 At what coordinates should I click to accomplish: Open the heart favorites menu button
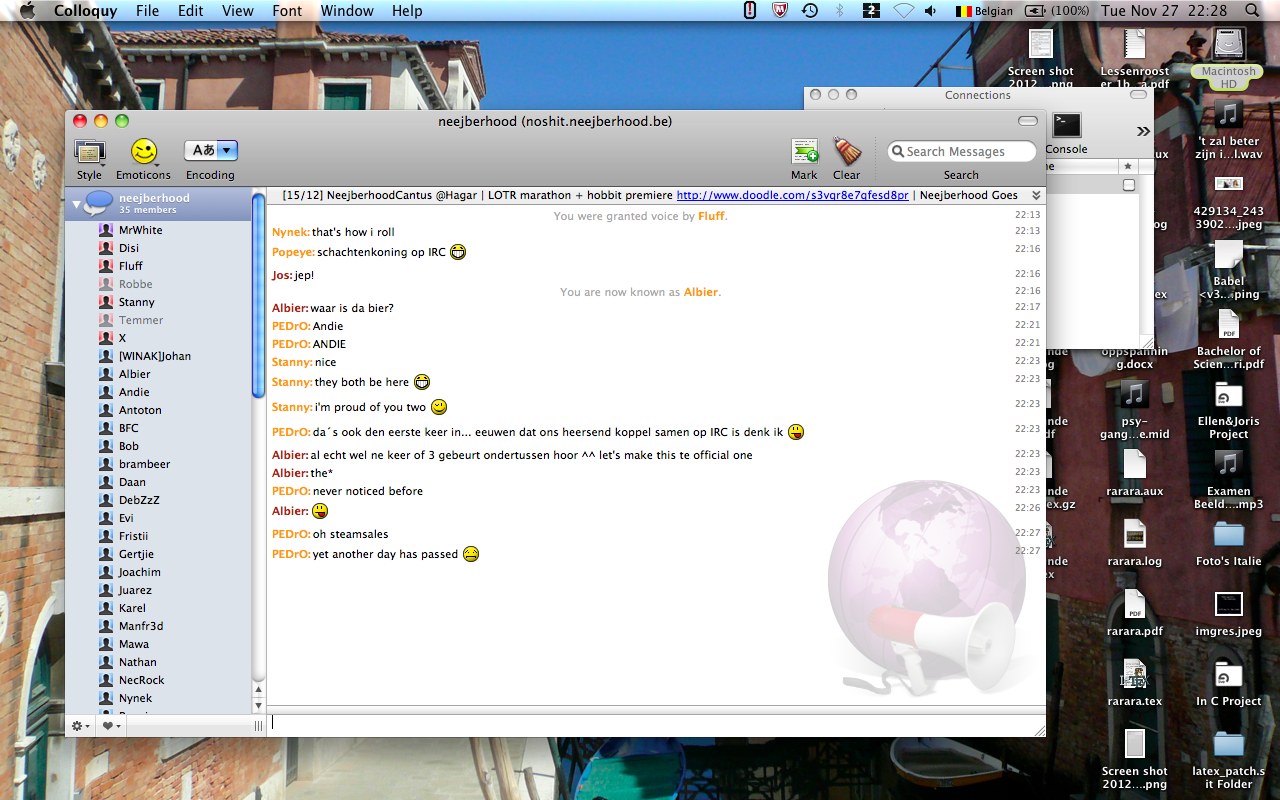[109, 726]
